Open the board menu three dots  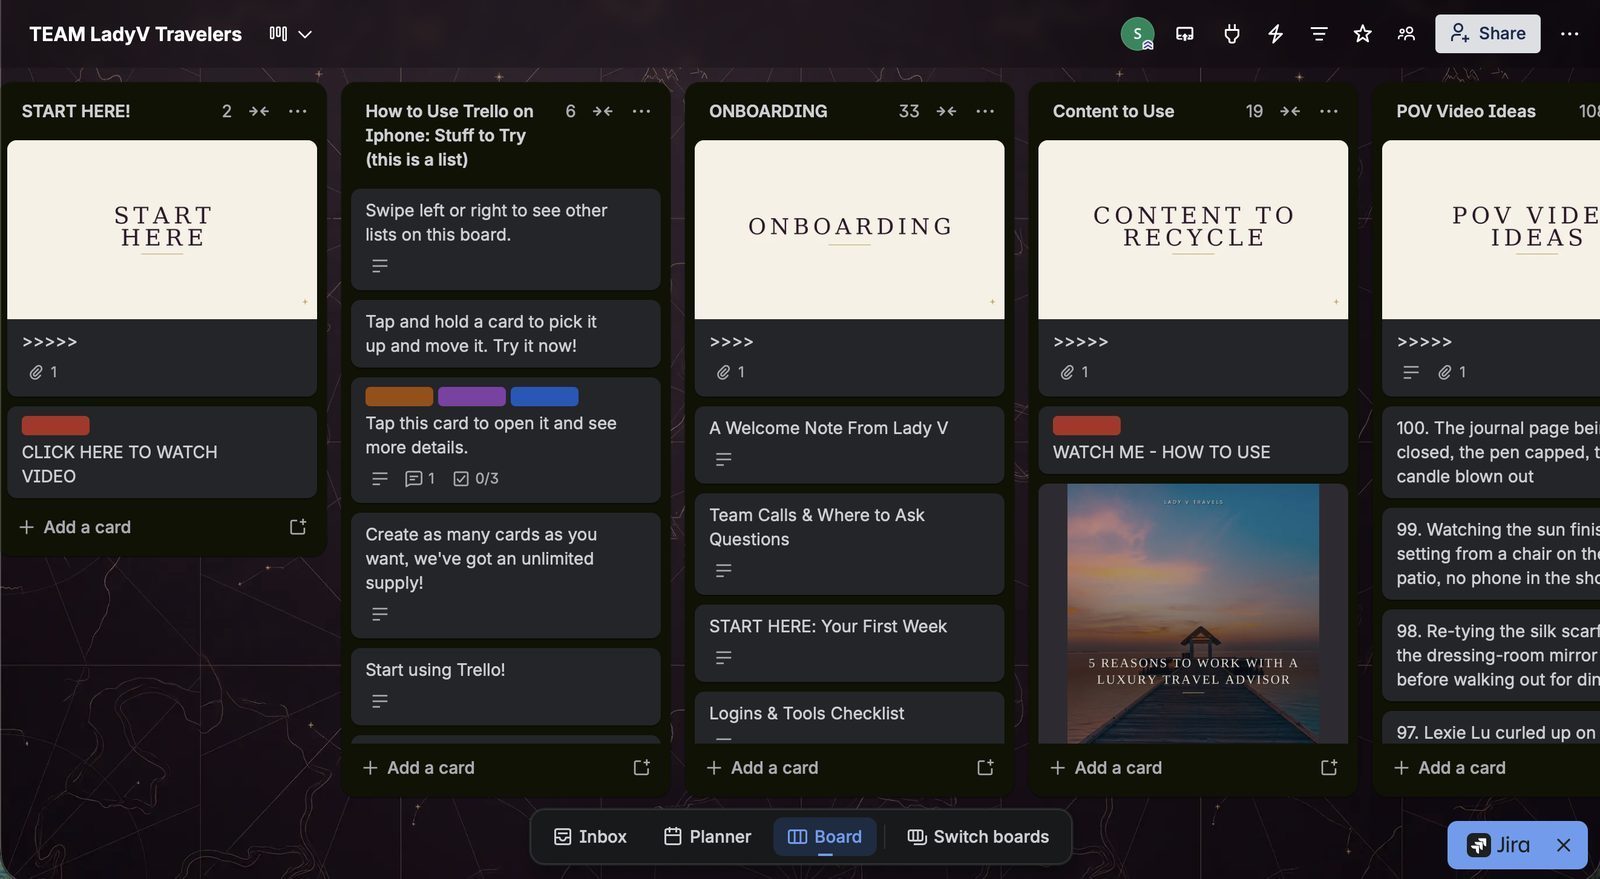(x=1570, y=34)
